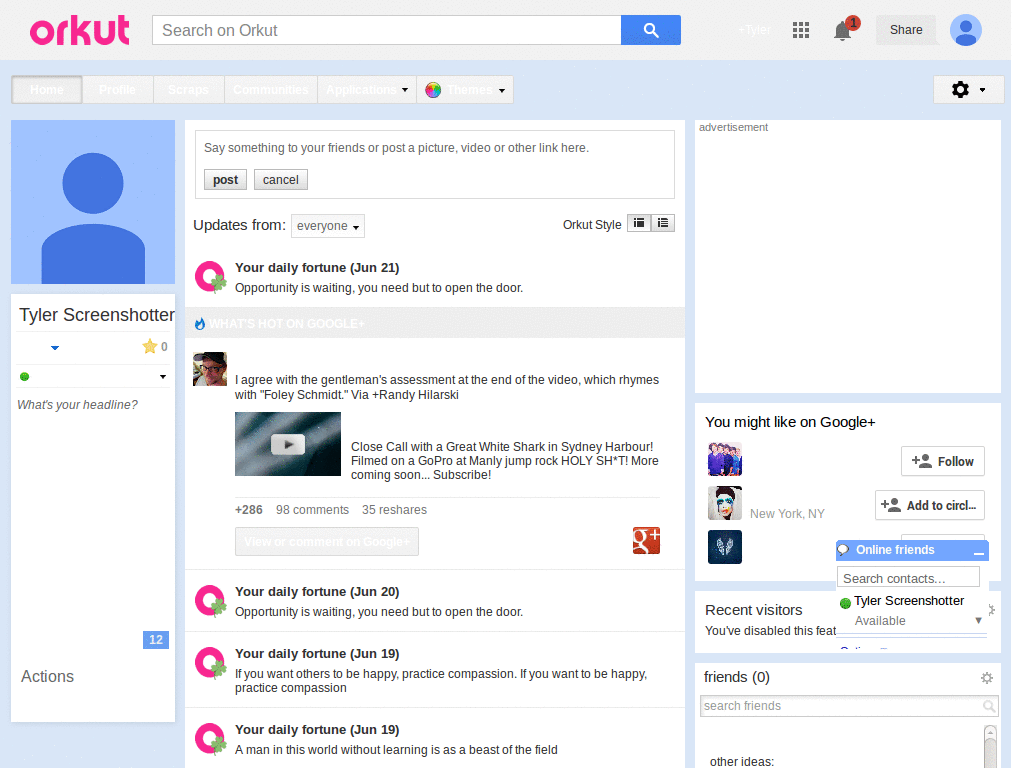1024x768 pixels.
Task: Click the friends section gear icon
Action: [987, 678]
